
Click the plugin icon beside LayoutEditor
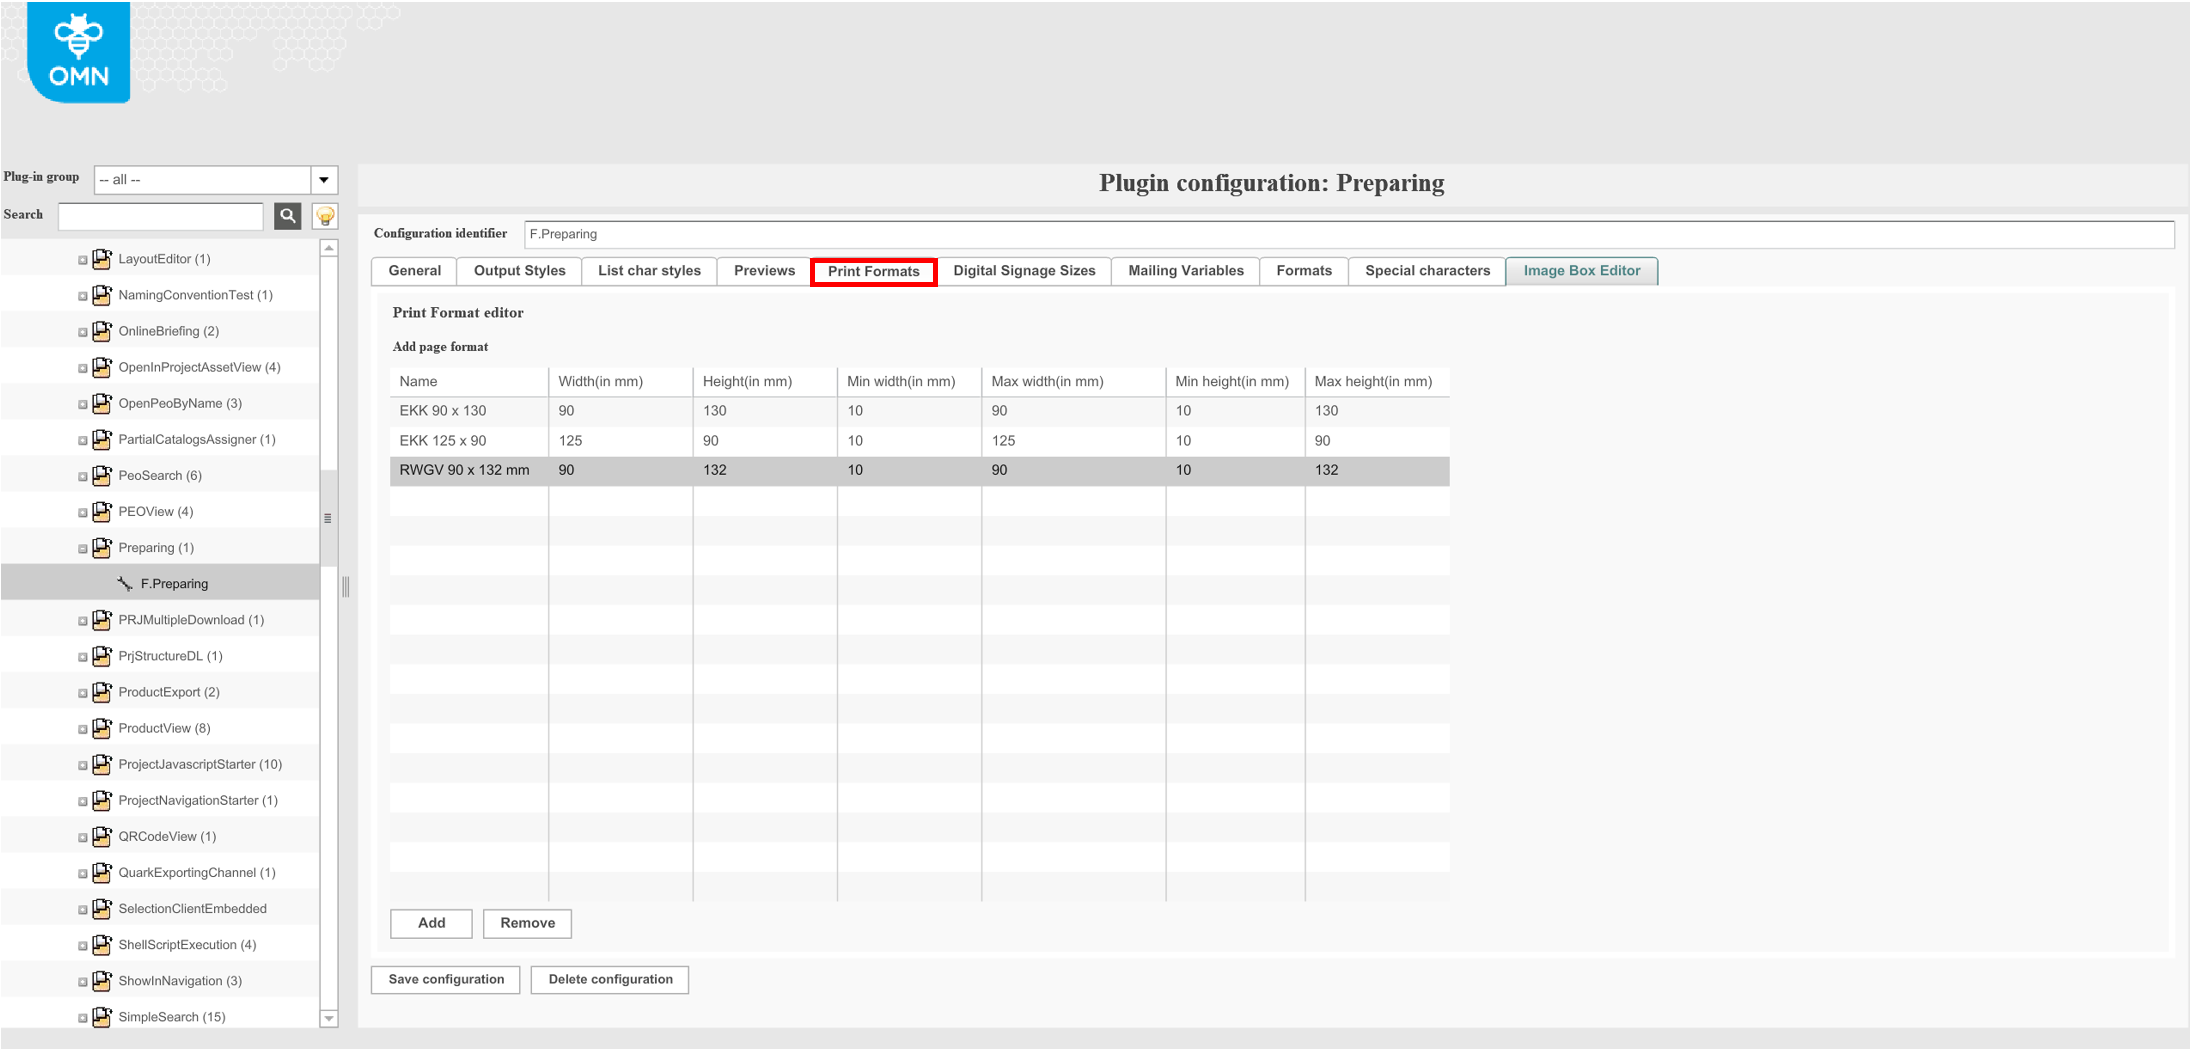pyautogui.click(x=101, y=258)
